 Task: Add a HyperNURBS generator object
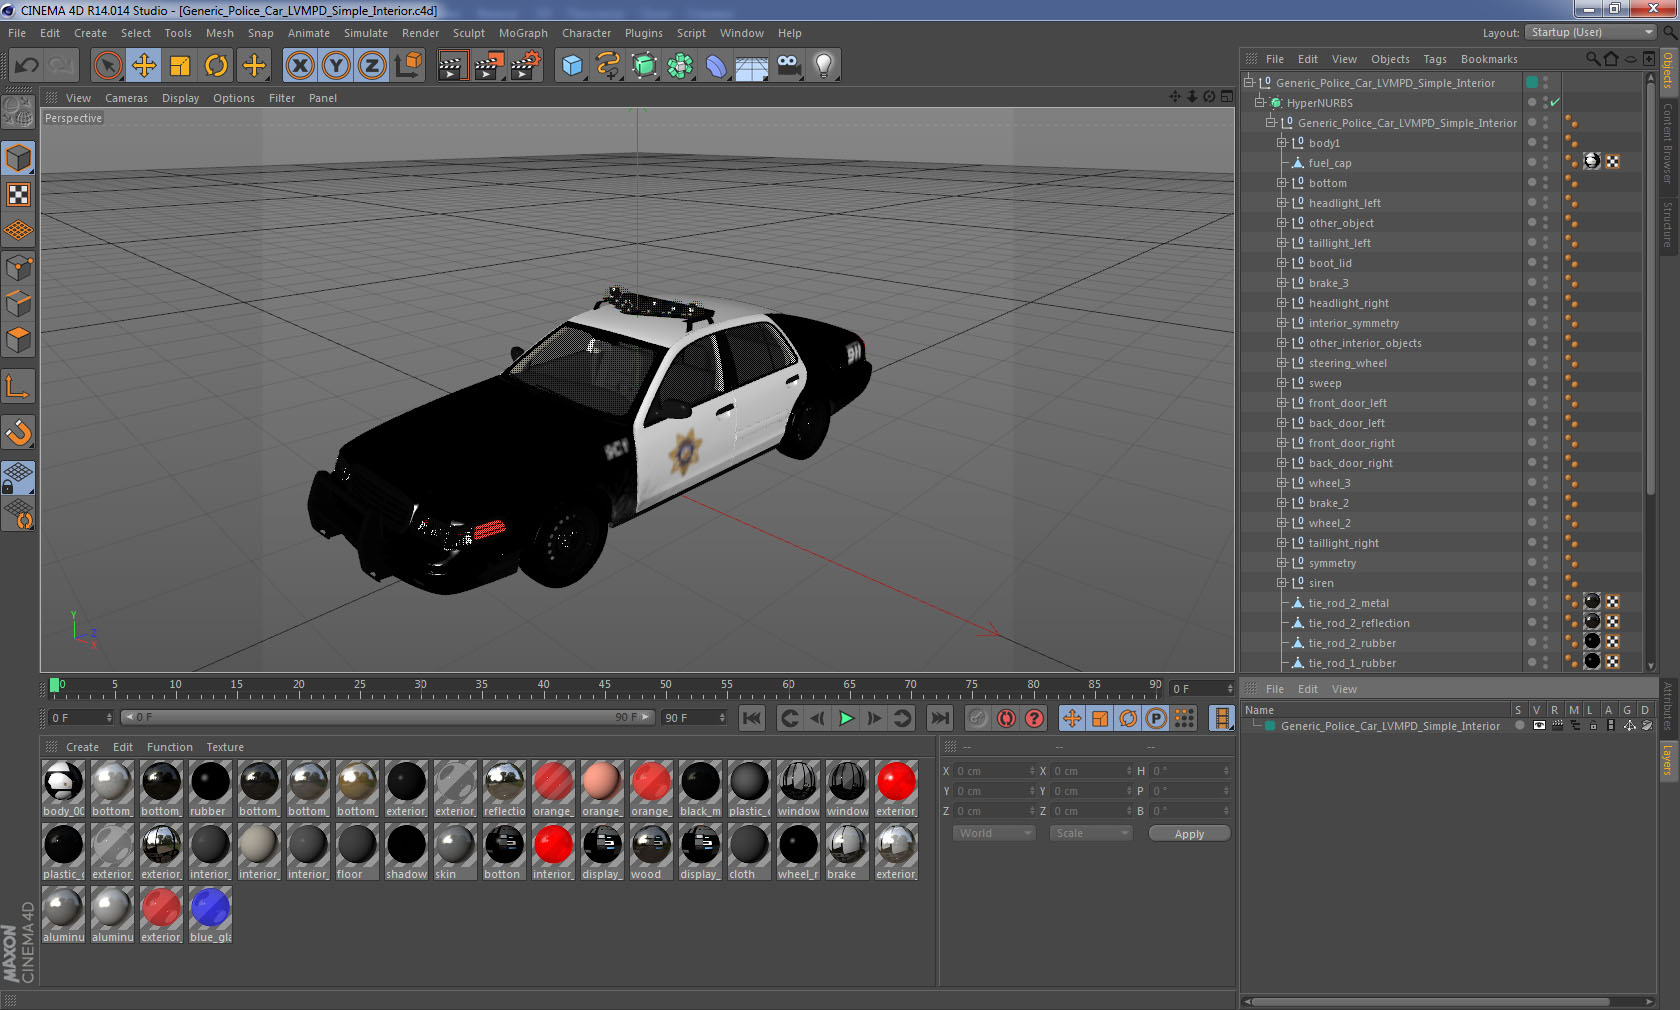point(644,66)
